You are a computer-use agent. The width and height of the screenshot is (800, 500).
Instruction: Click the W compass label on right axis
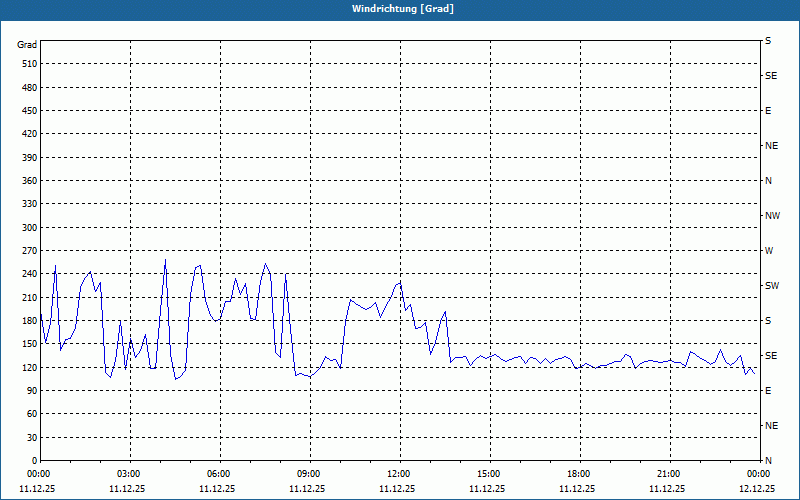769,251
